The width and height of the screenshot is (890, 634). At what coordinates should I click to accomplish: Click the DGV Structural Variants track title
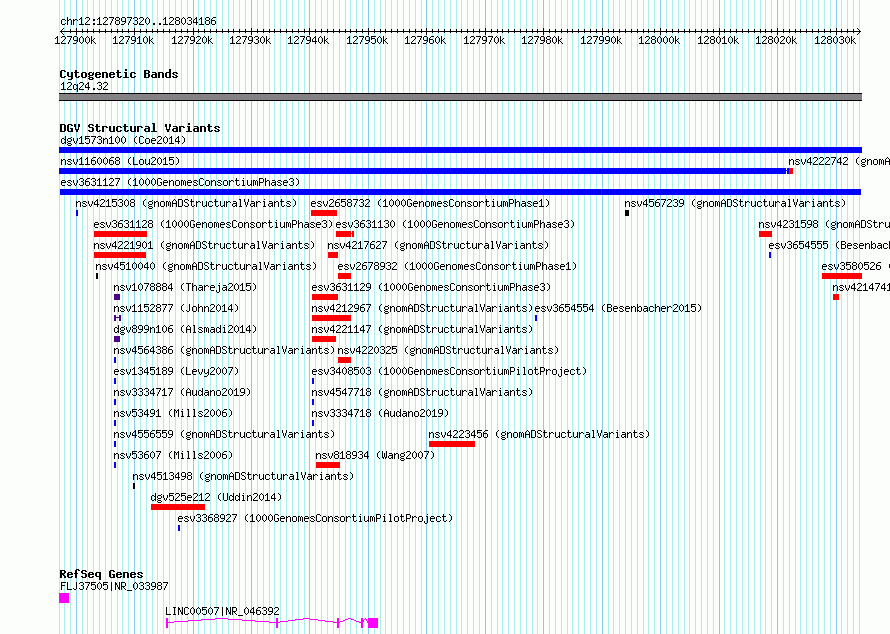[x=140, y=128]
